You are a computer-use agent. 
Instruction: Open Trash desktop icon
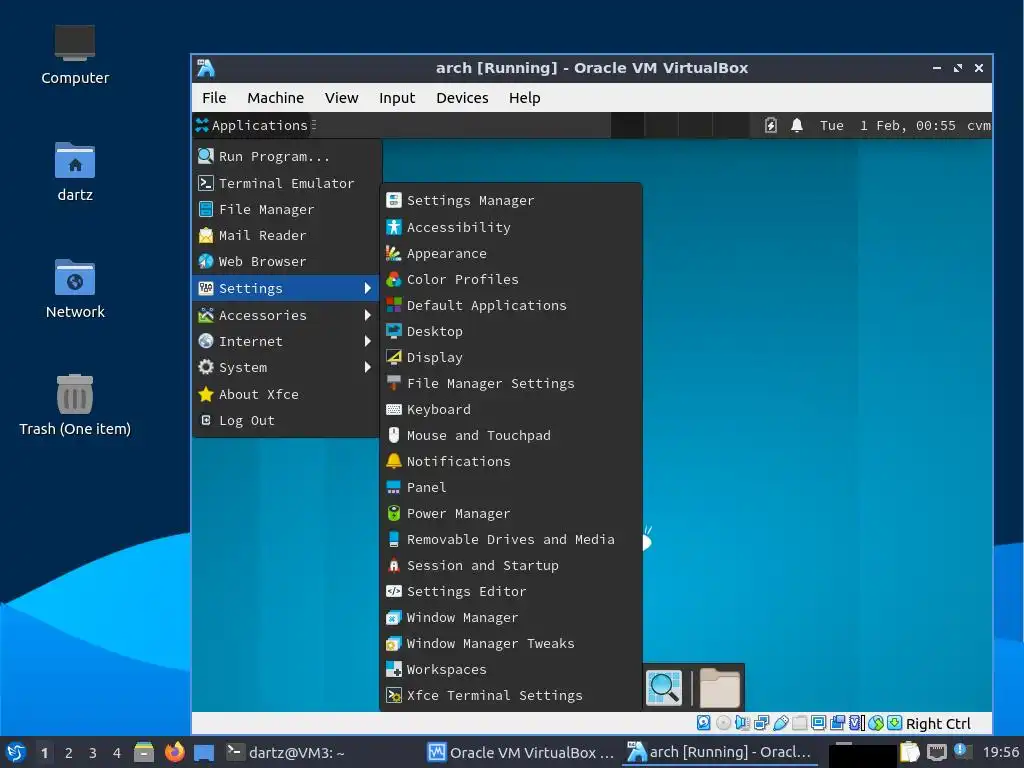tap(74, 405)
